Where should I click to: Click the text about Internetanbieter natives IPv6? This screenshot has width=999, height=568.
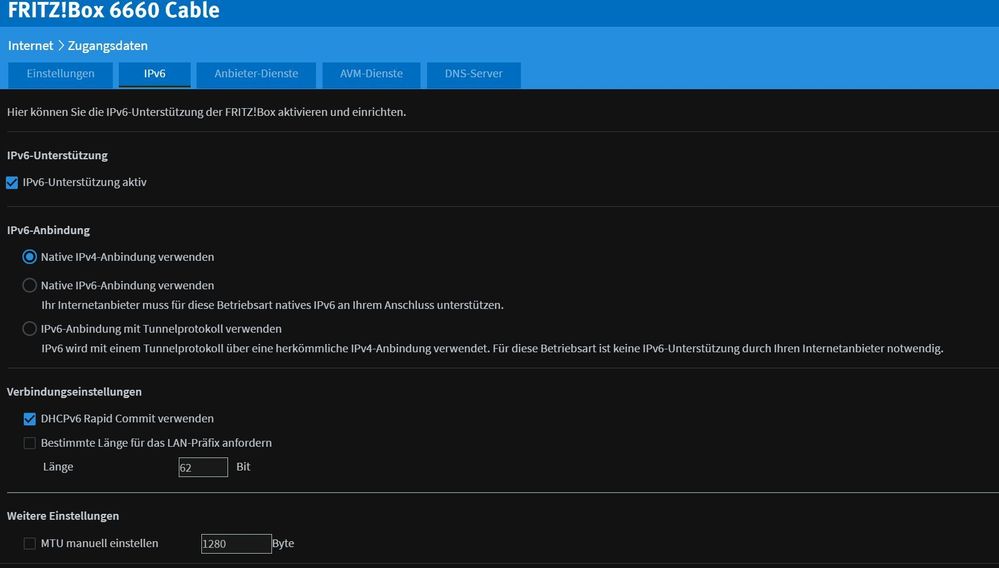pyautogui.click(x=273, y=305)
